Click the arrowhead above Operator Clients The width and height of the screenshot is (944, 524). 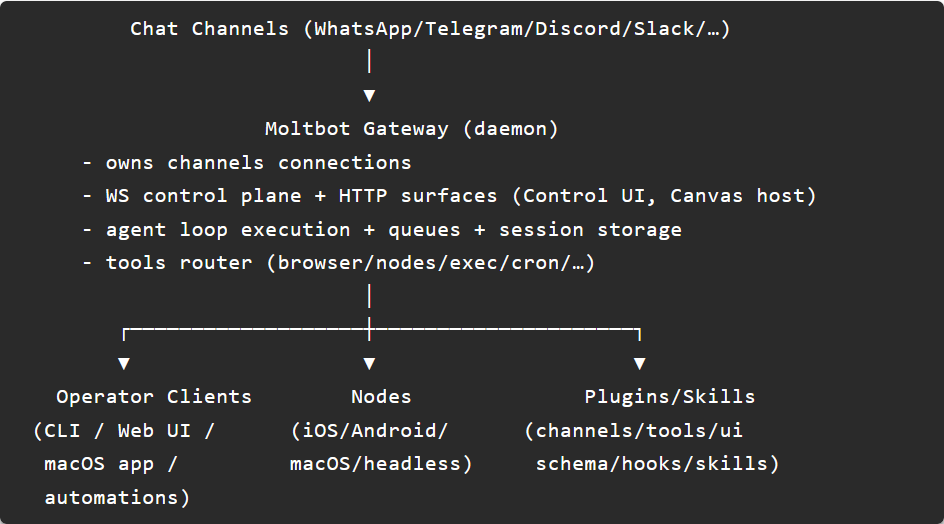coord(124,363)
